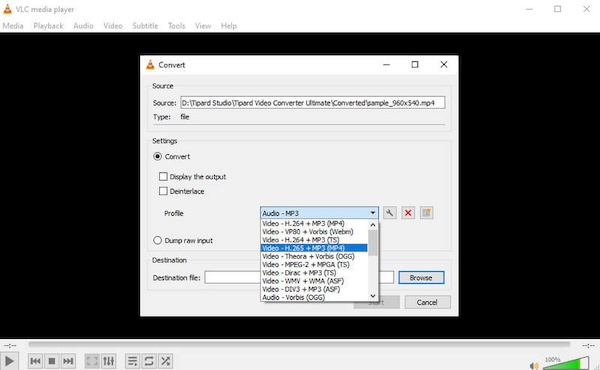
Task: Open the Tools menu
Action: pyautogui.click(x=176, y=26)
